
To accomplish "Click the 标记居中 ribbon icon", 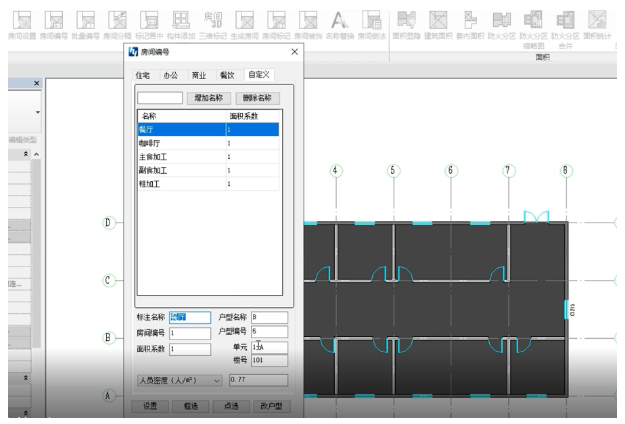I will point(149,25).
